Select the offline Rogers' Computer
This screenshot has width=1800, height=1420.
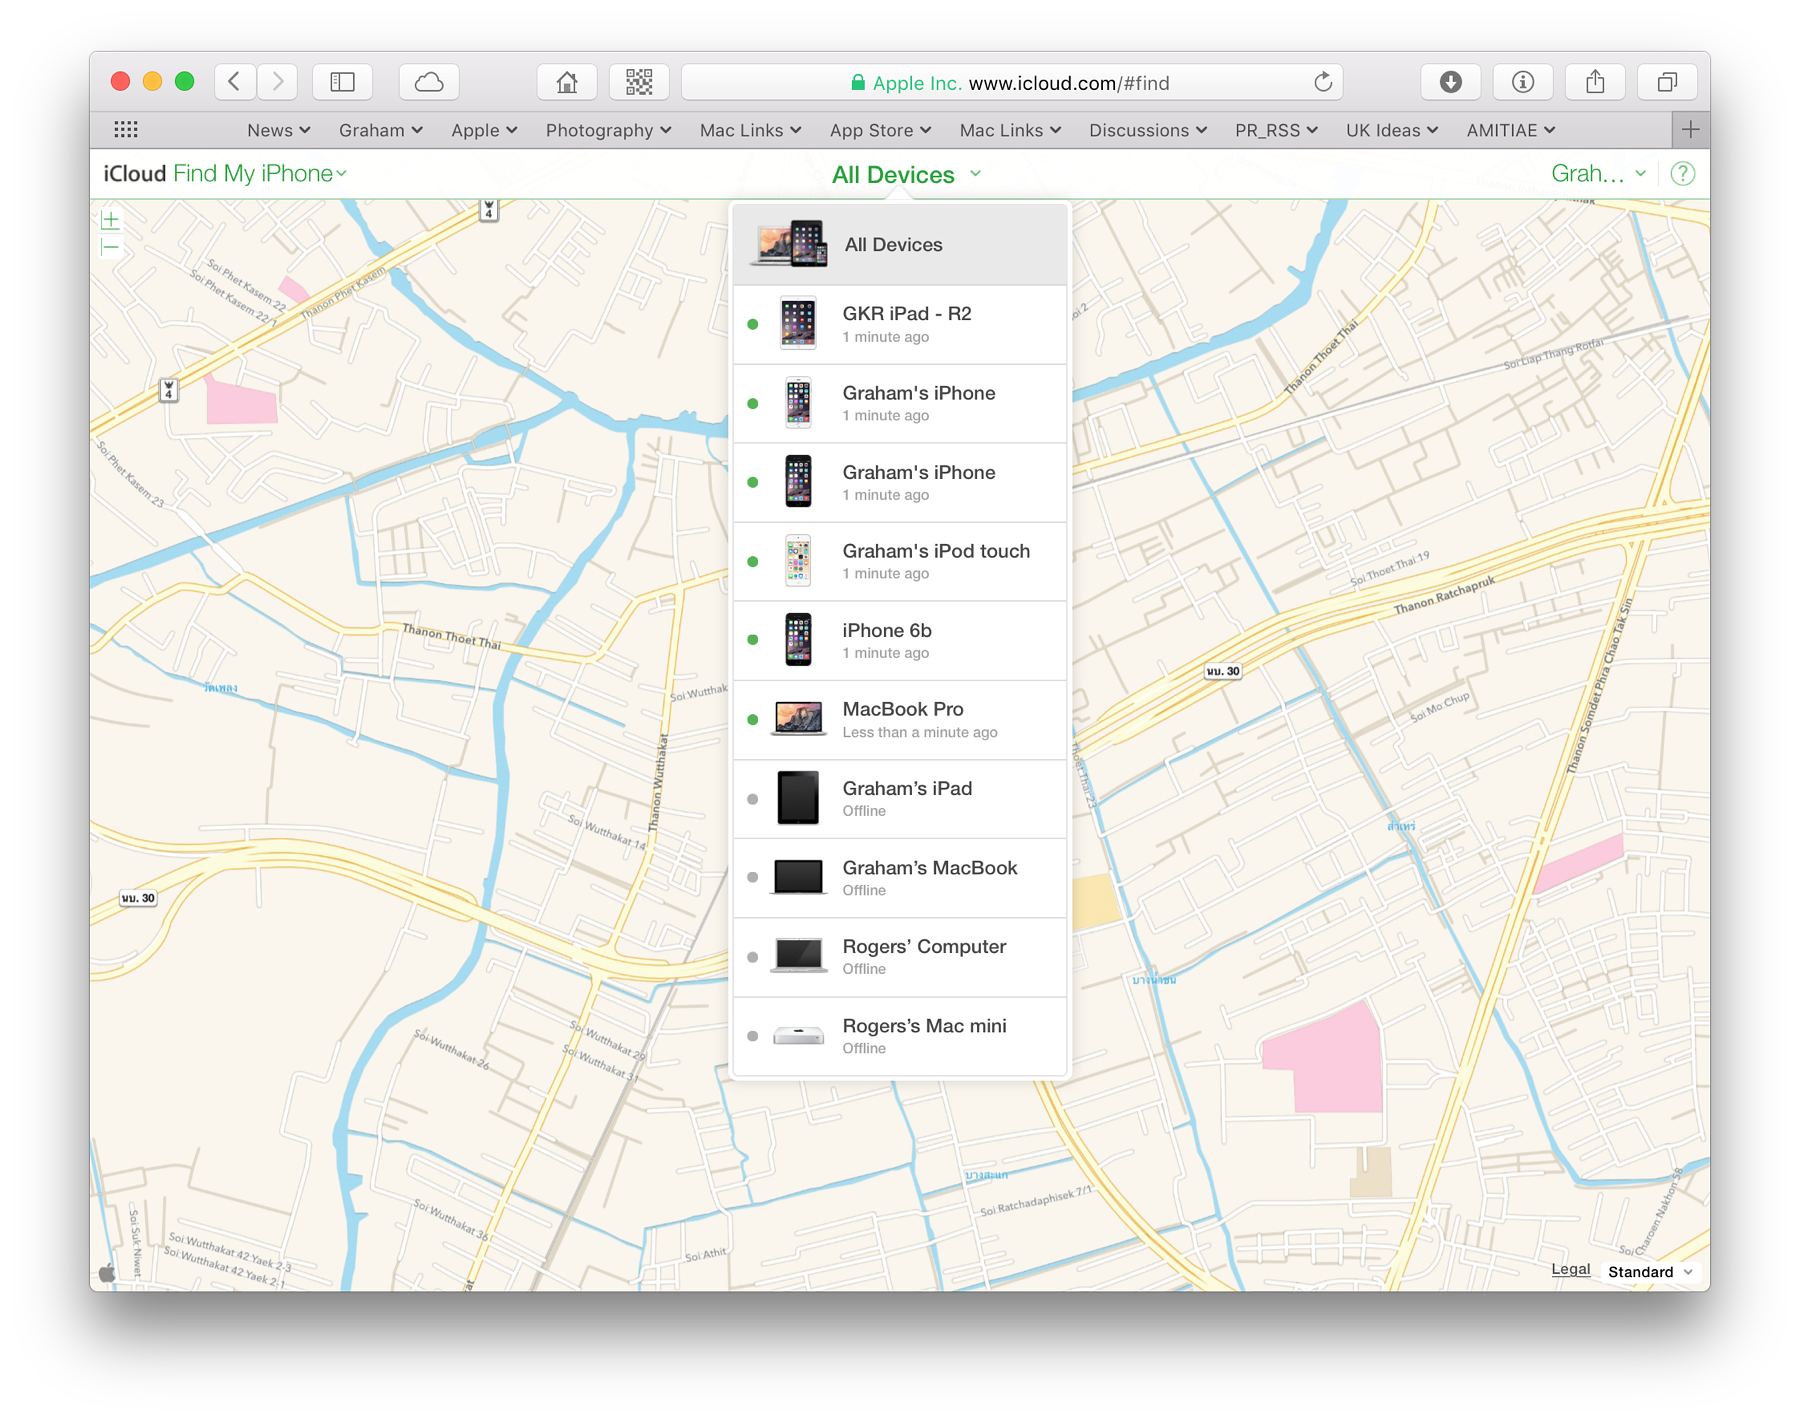click(900, 957)
